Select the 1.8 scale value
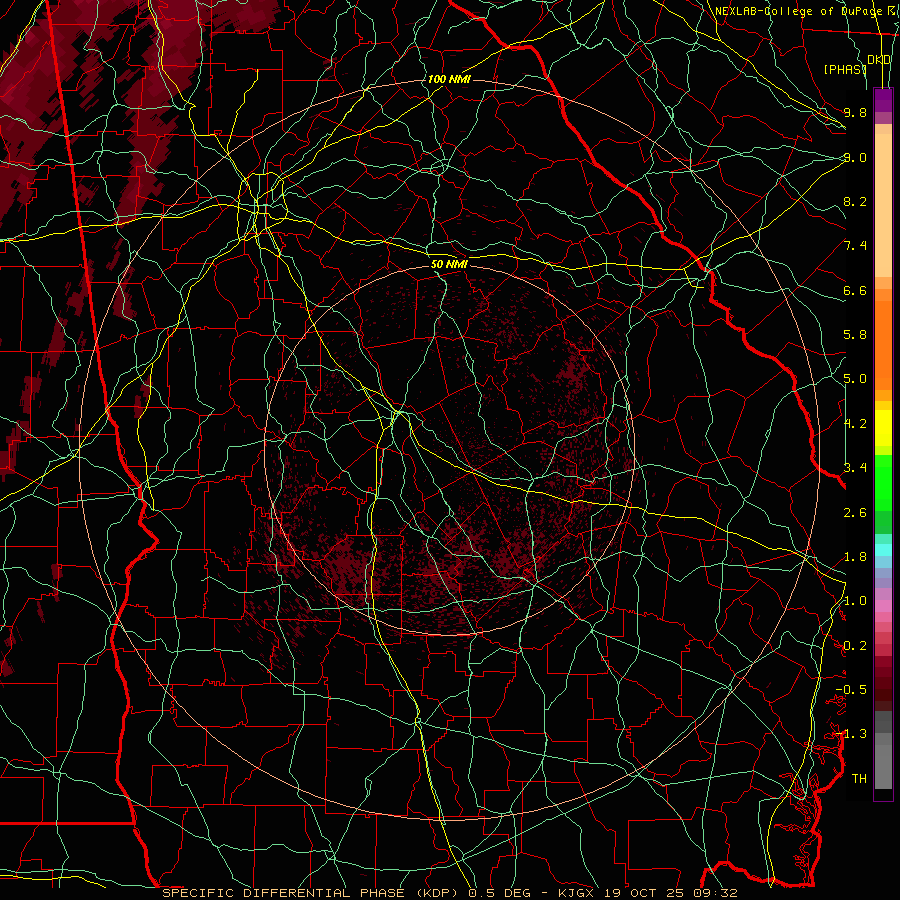The height and width of the screenshot is (900, 900). [855, 557]
